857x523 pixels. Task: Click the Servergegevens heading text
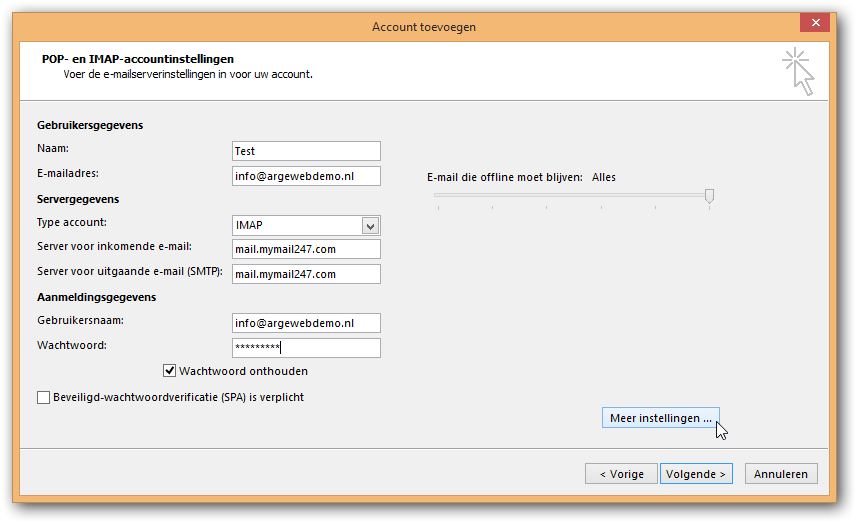coord(78,199)
